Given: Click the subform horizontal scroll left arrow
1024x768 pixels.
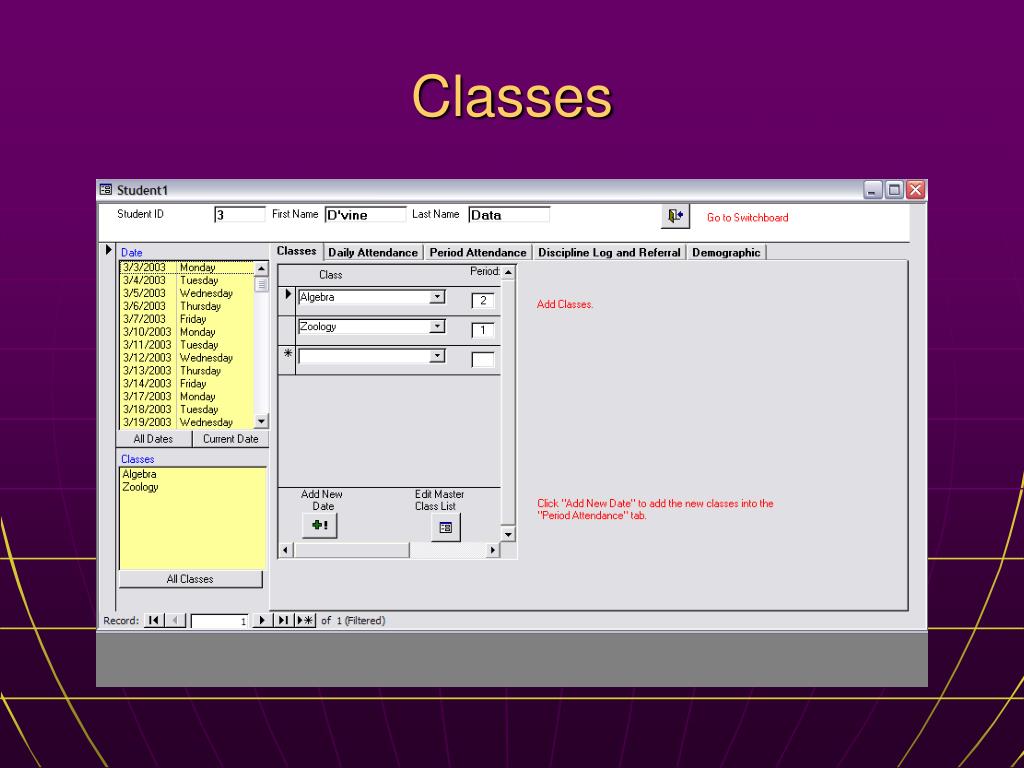Looking at the screenshot, I should pyautogui.click(x=285, y=551).
